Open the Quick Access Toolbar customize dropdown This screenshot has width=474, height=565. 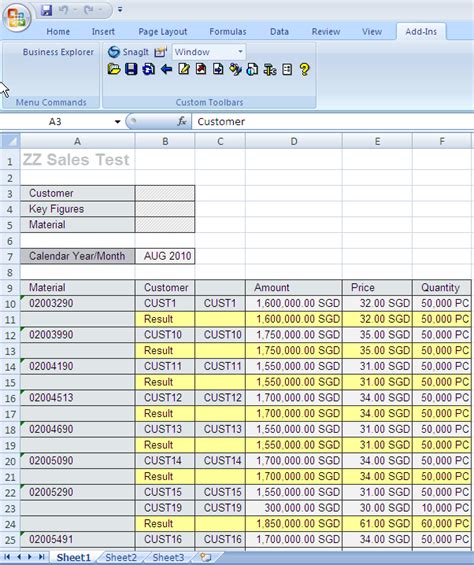[120, 10]
